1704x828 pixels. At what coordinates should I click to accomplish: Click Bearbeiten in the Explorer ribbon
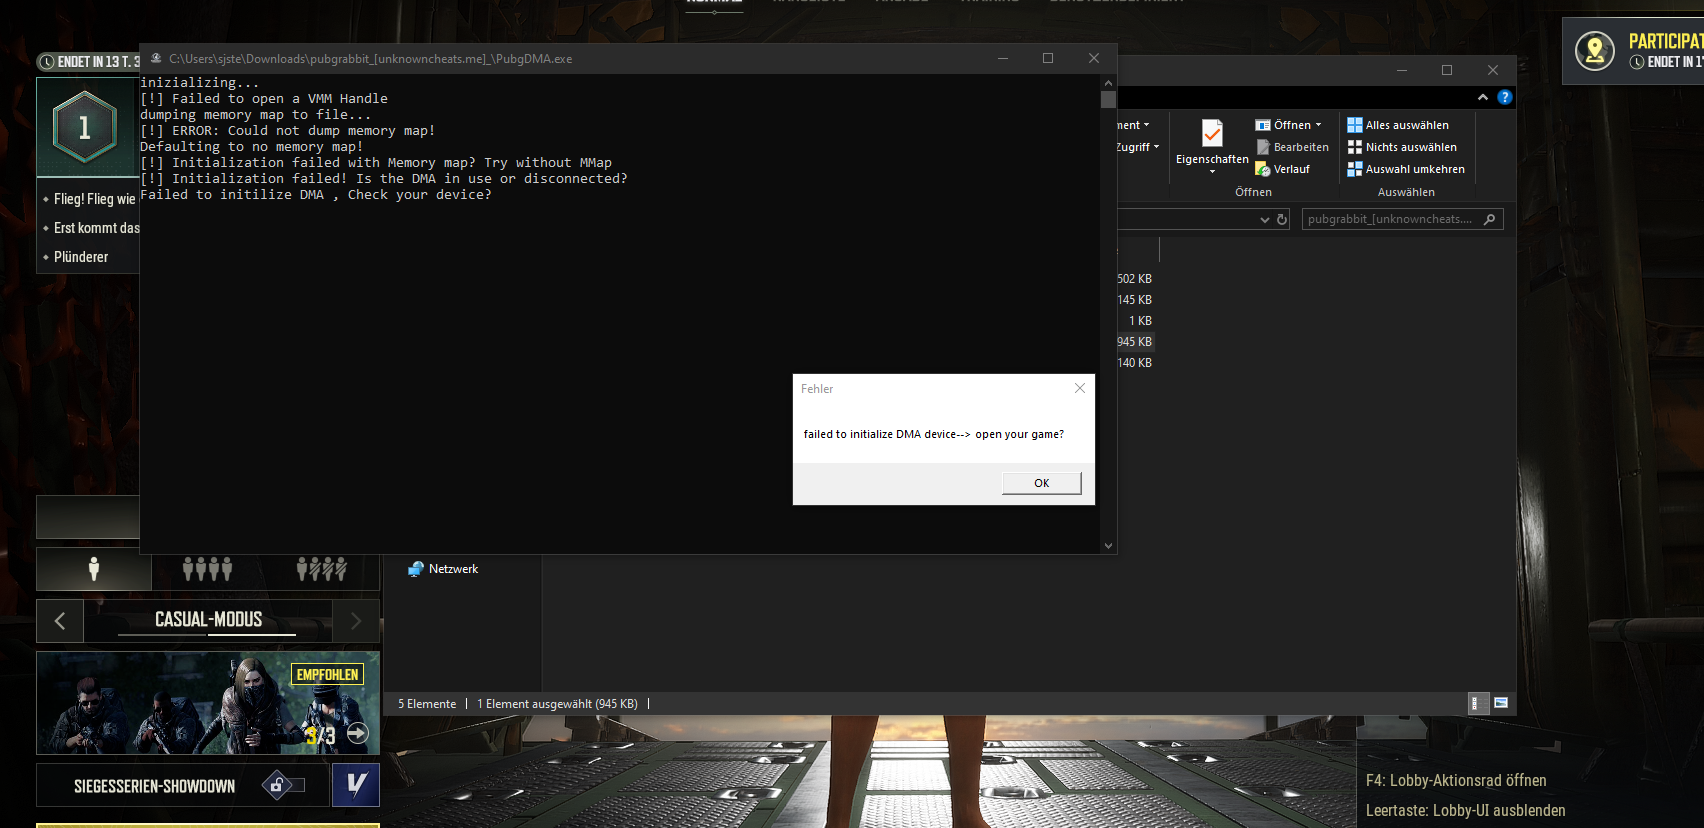pyautogui.click(x=1293, y=147)
